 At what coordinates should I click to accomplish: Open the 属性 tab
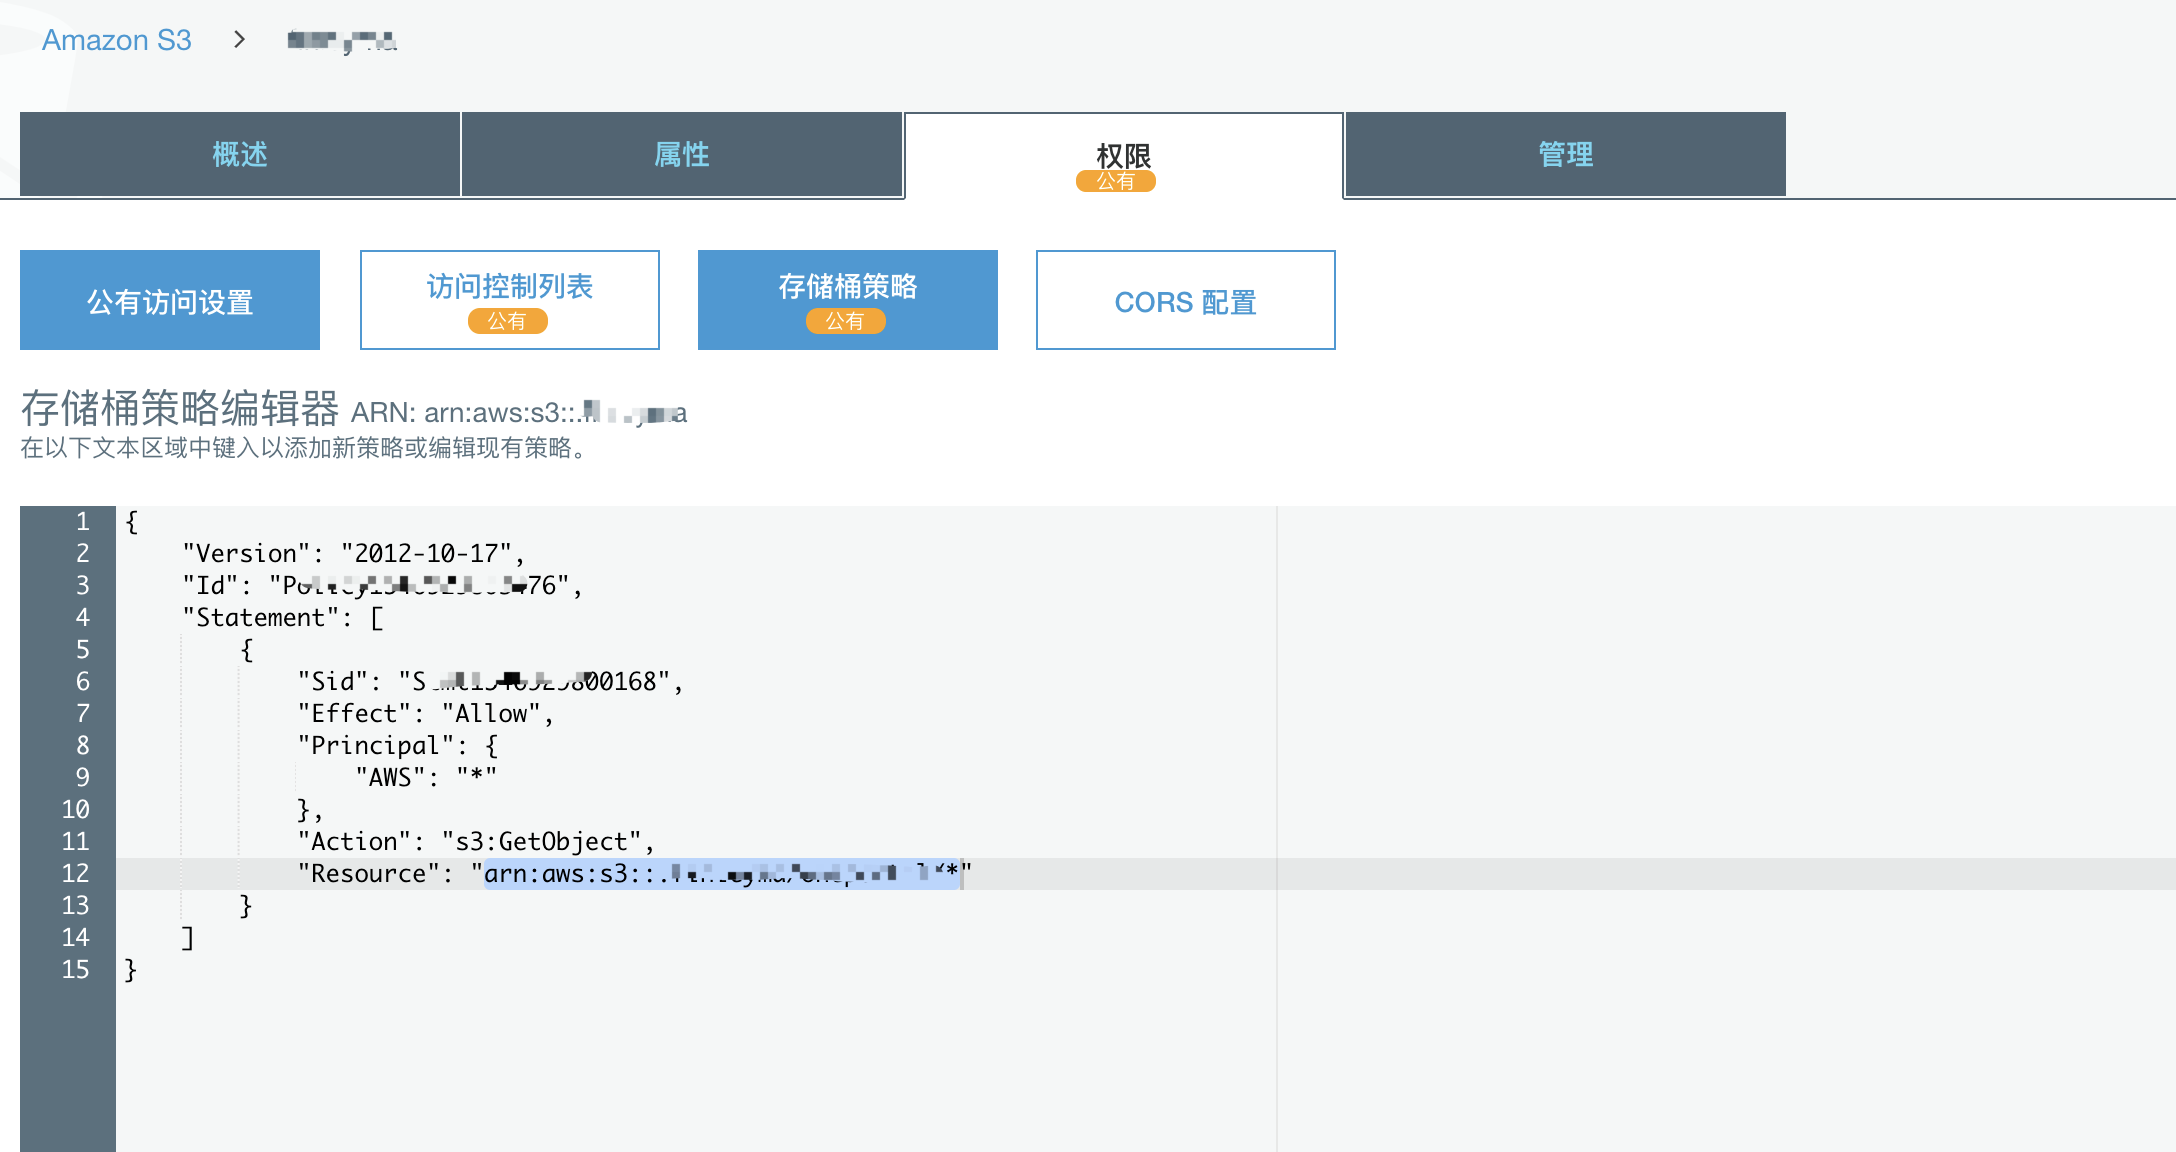(681, 154)
